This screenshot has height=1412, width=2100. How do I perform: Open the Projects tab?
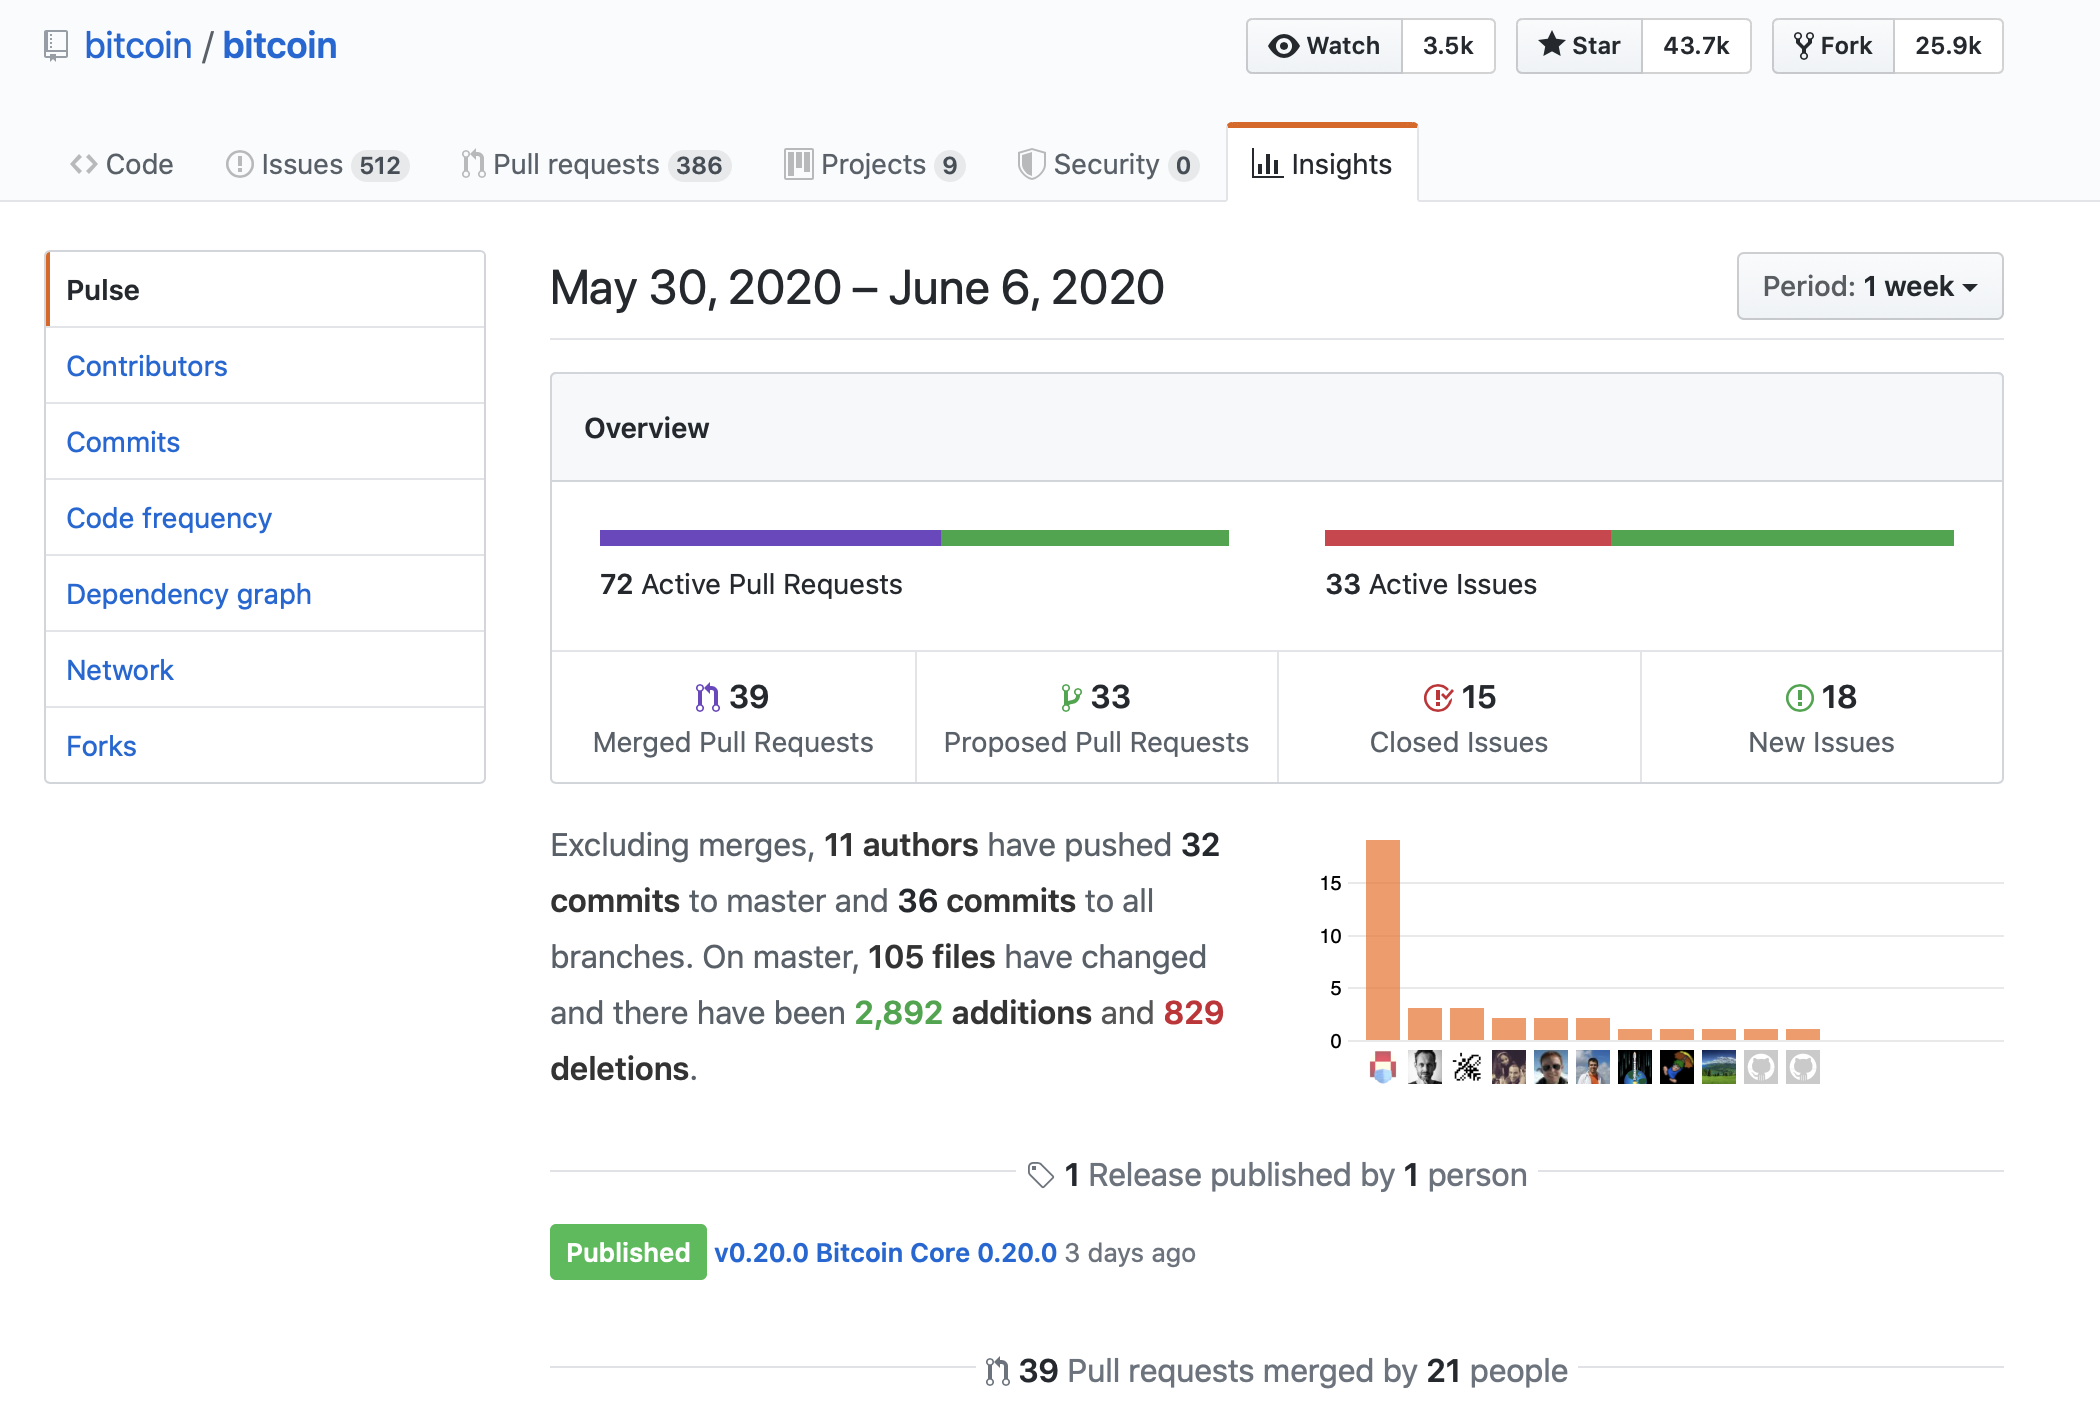[x=875, y=164]
